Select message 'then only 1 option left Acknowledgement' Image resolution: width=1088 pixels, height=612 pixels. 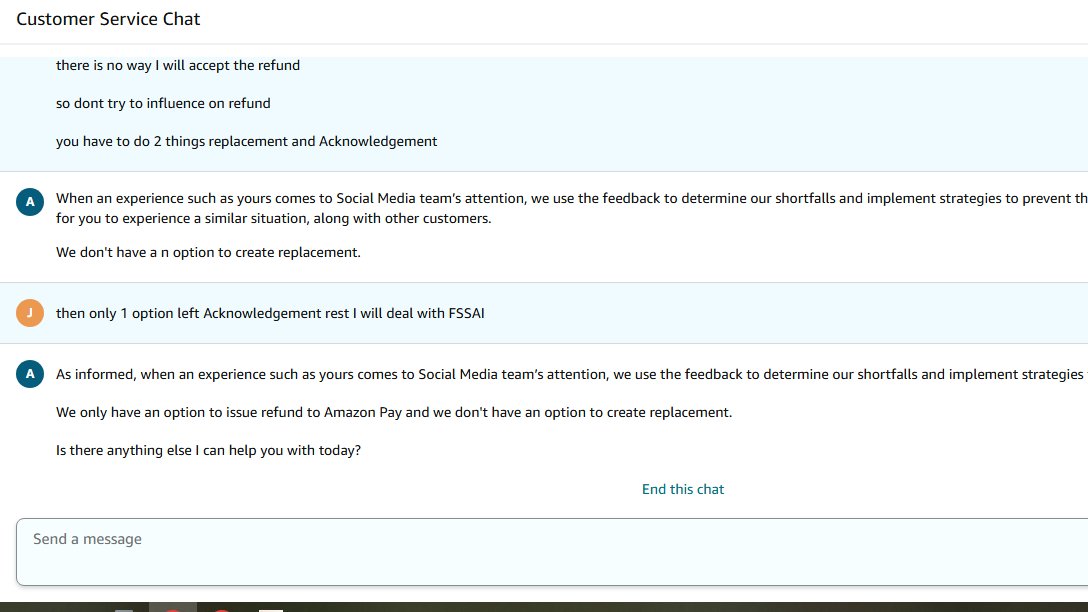(270, 314)
